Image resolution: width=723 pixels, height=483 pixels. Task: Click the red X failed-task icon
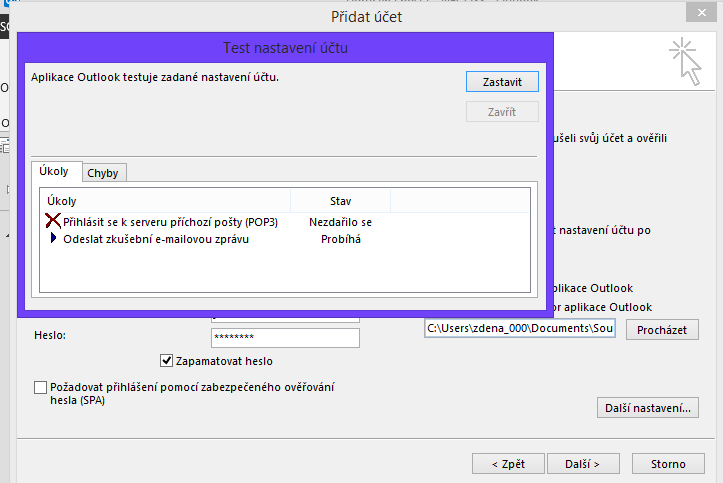[53, 222]
